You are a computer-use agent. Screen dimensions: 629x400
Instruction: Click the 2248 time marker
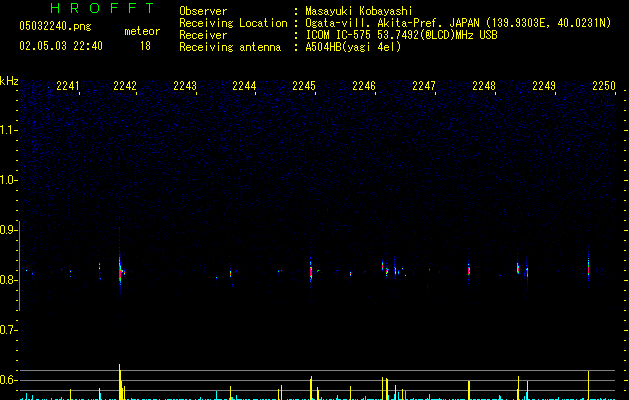pyautogui.click(x=484, y=86)
